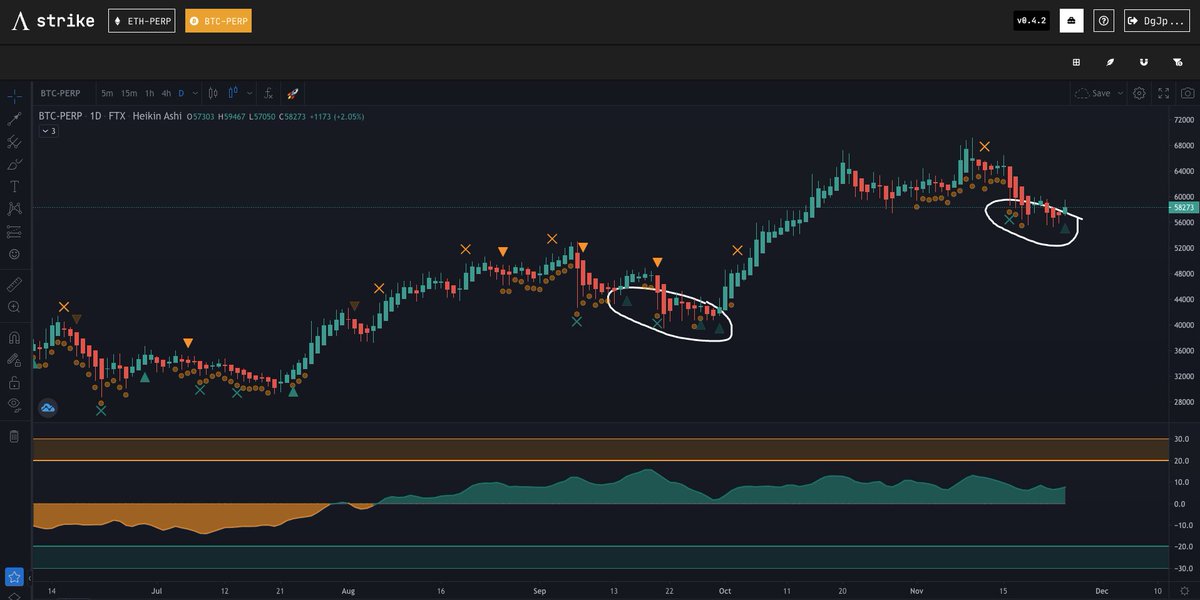1200x600 pixels.
Task: Click the magnet icon in the top bar
Action: tap(1143, 62)
